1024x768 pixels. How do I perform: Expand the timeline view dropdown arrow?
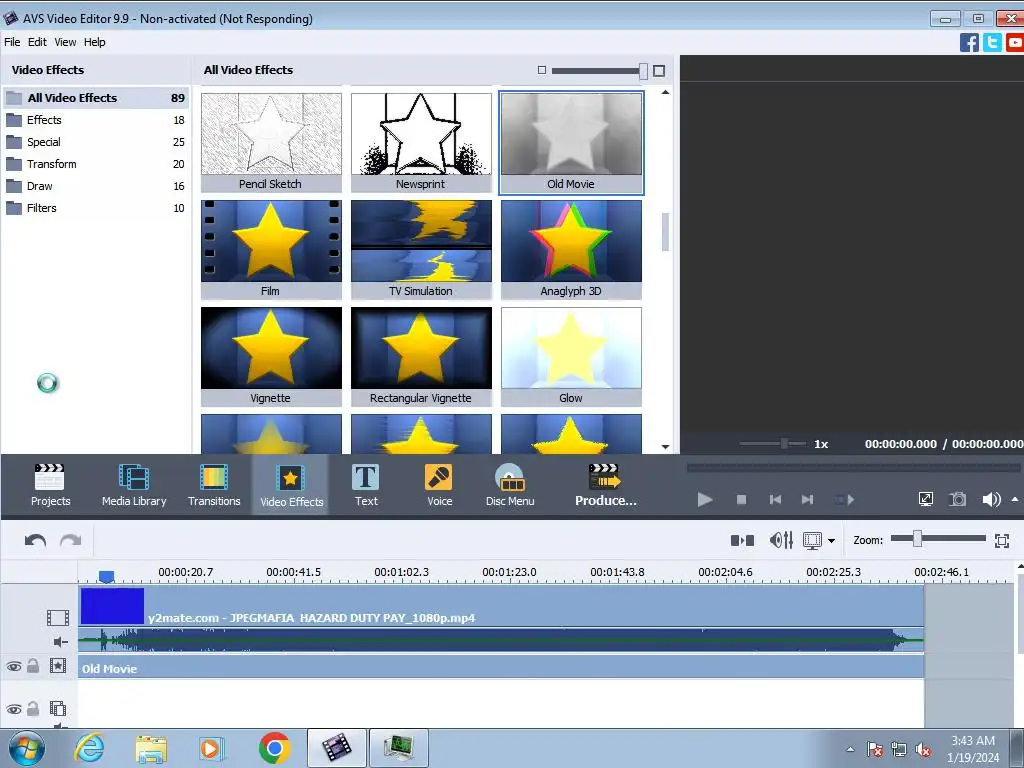[831, 541]
